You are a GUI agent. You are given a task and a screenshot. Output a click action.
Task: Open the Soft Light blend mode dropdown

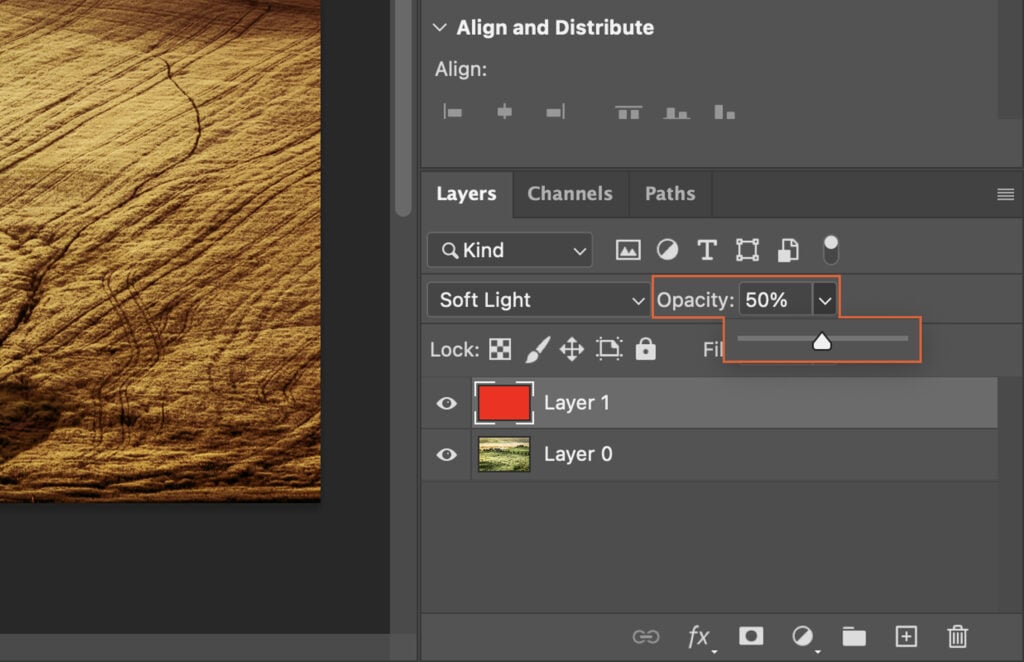coord(537,299)
